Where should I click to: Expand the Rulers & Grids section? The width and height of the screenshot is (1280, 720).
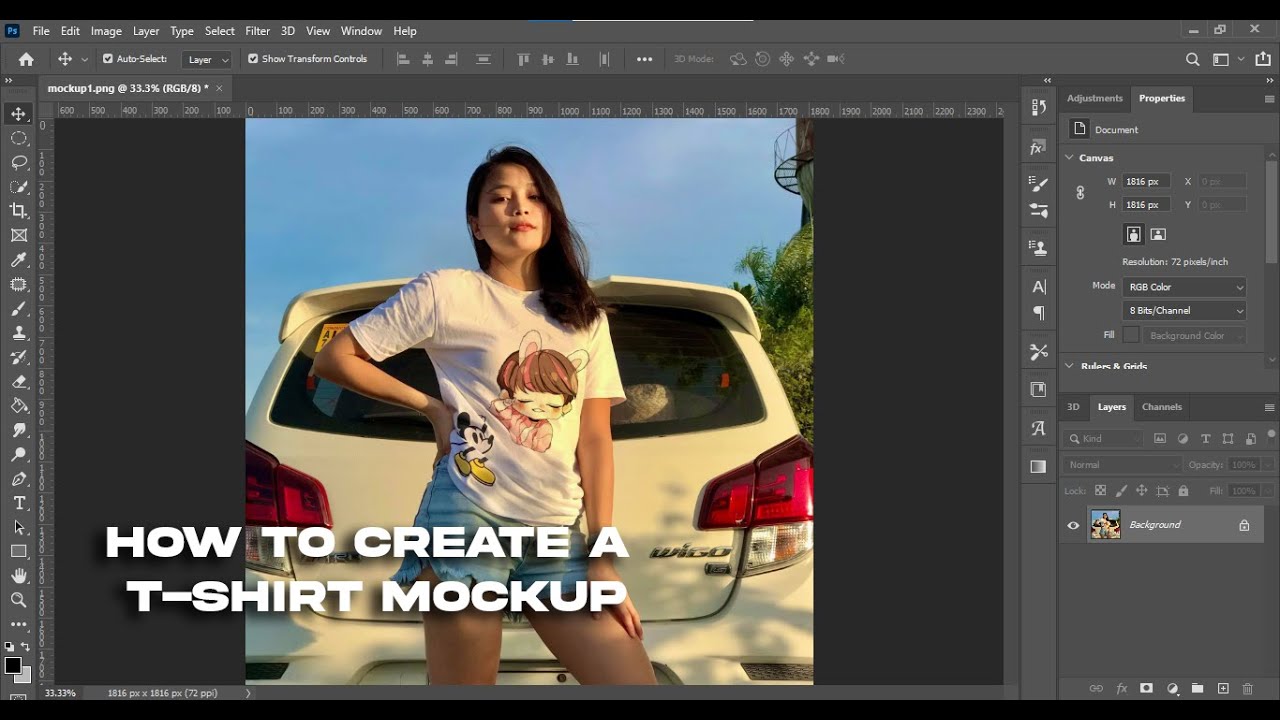point(1069,366)
